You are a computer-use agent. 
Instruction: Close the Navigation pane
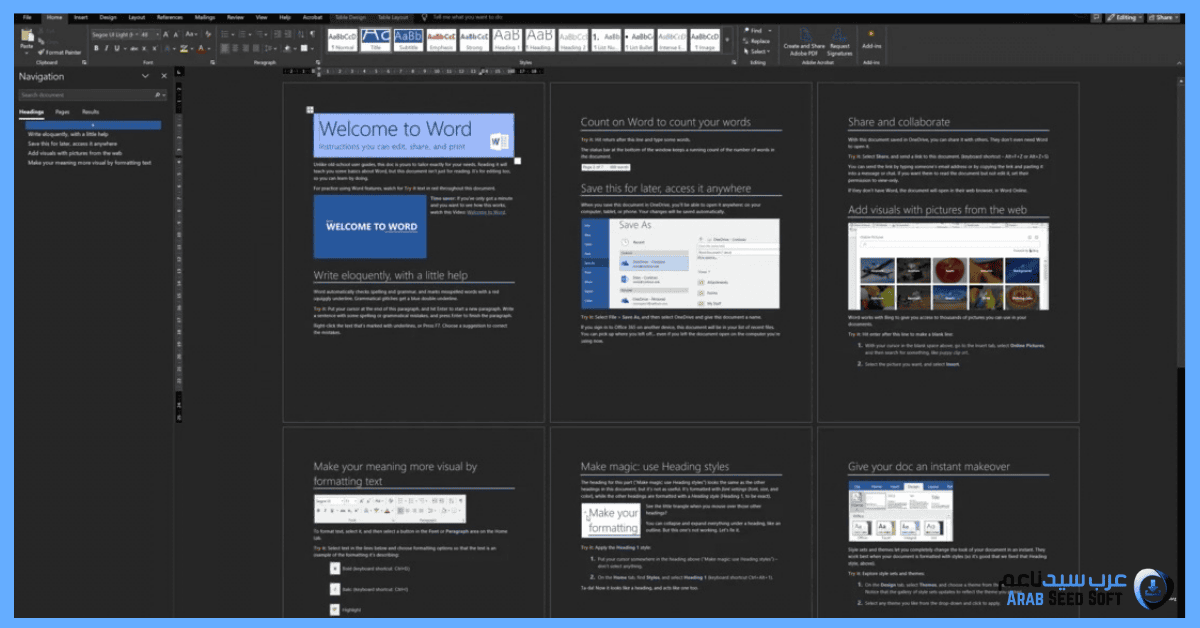click(164, 76)
